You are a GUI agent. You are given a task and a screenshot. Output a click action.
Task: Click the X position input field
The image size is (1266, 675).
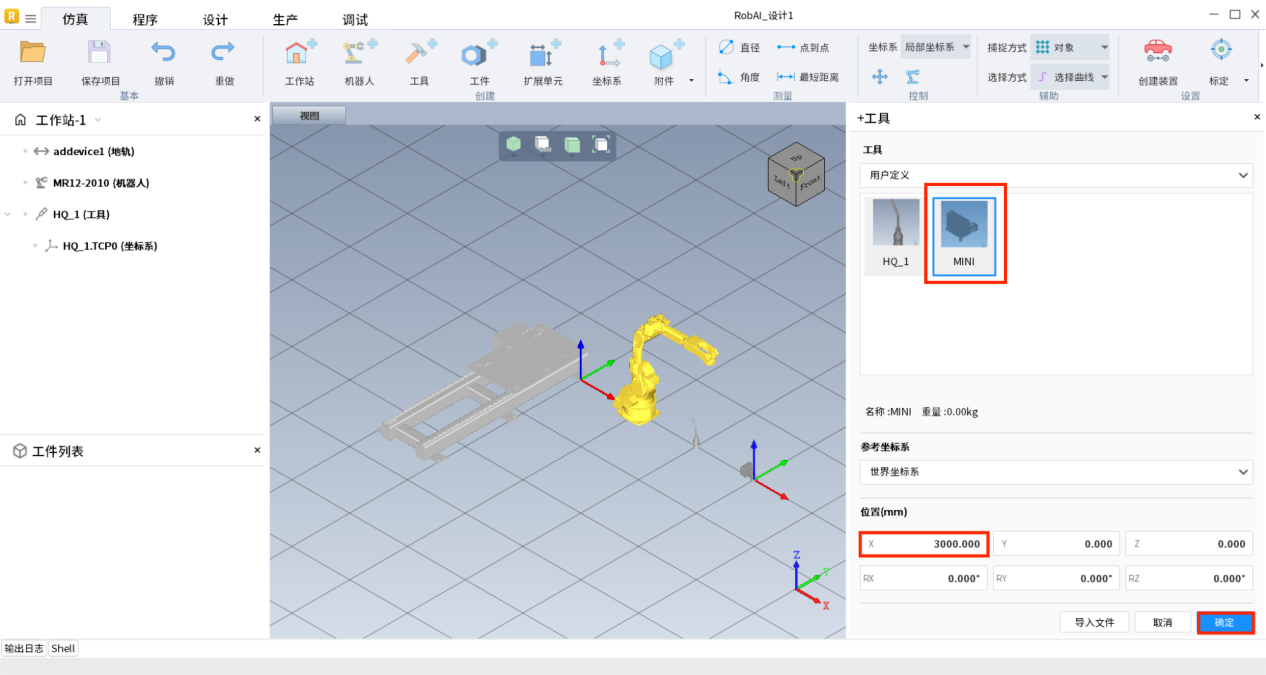point(925,544)
